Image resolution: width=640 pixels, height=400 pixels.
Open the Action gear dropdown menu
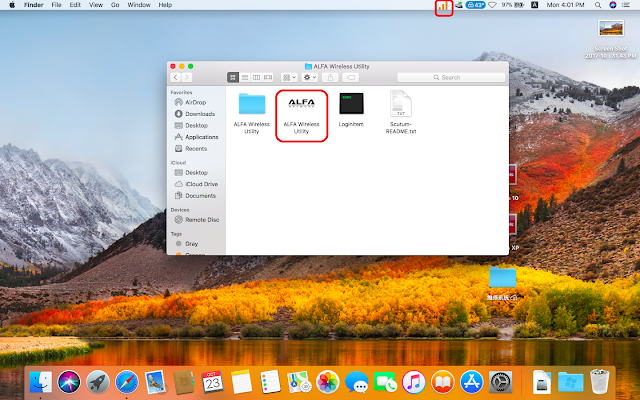pyautogui.click(x=311, y=77)
